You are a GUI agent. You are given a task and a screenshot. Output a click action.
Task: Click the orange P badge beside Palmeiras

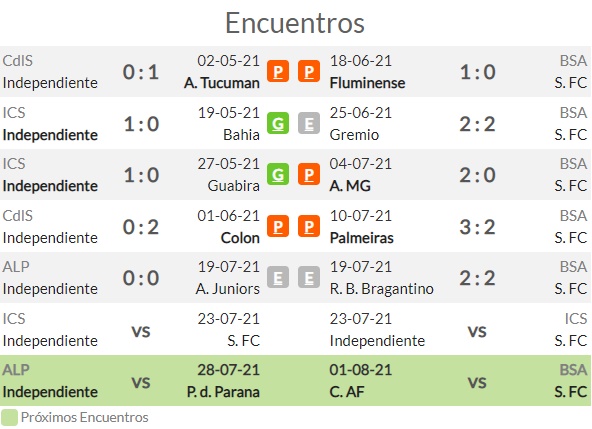[x=309, y=226]
